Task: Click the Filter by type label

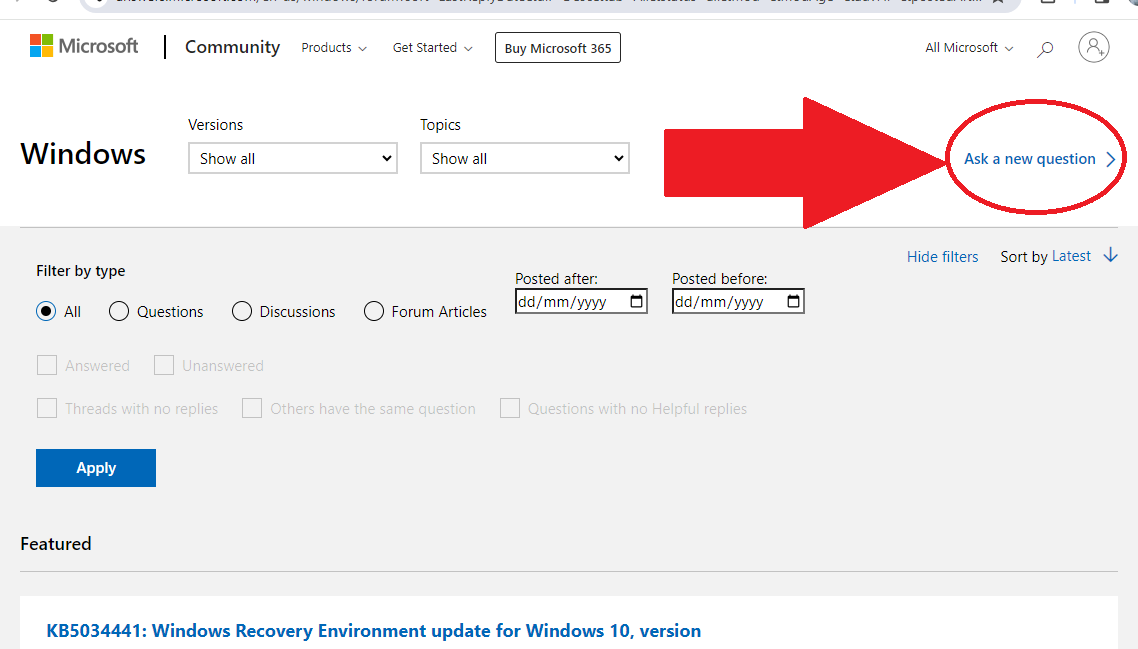Action: click(x=81, y=271)
